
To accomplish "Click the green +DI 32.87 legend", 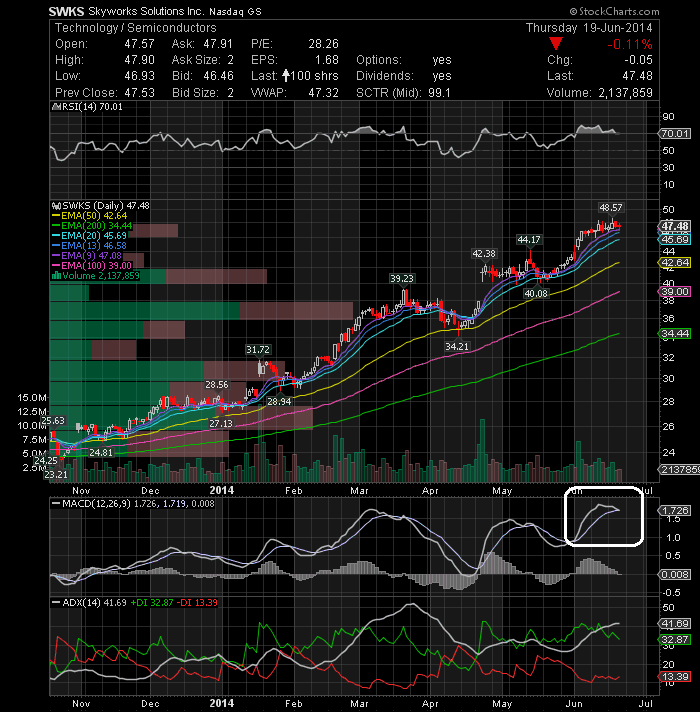I will [x=152, y=603].
